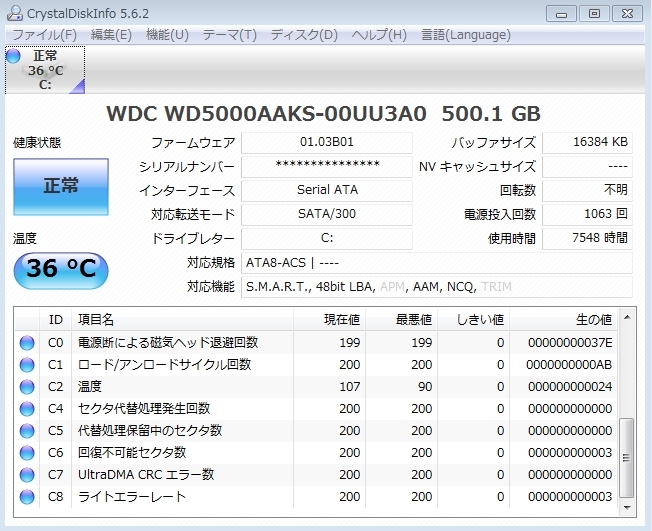Click current value 107 in temperature row
The image size is (652, 531).
(350, 387)
